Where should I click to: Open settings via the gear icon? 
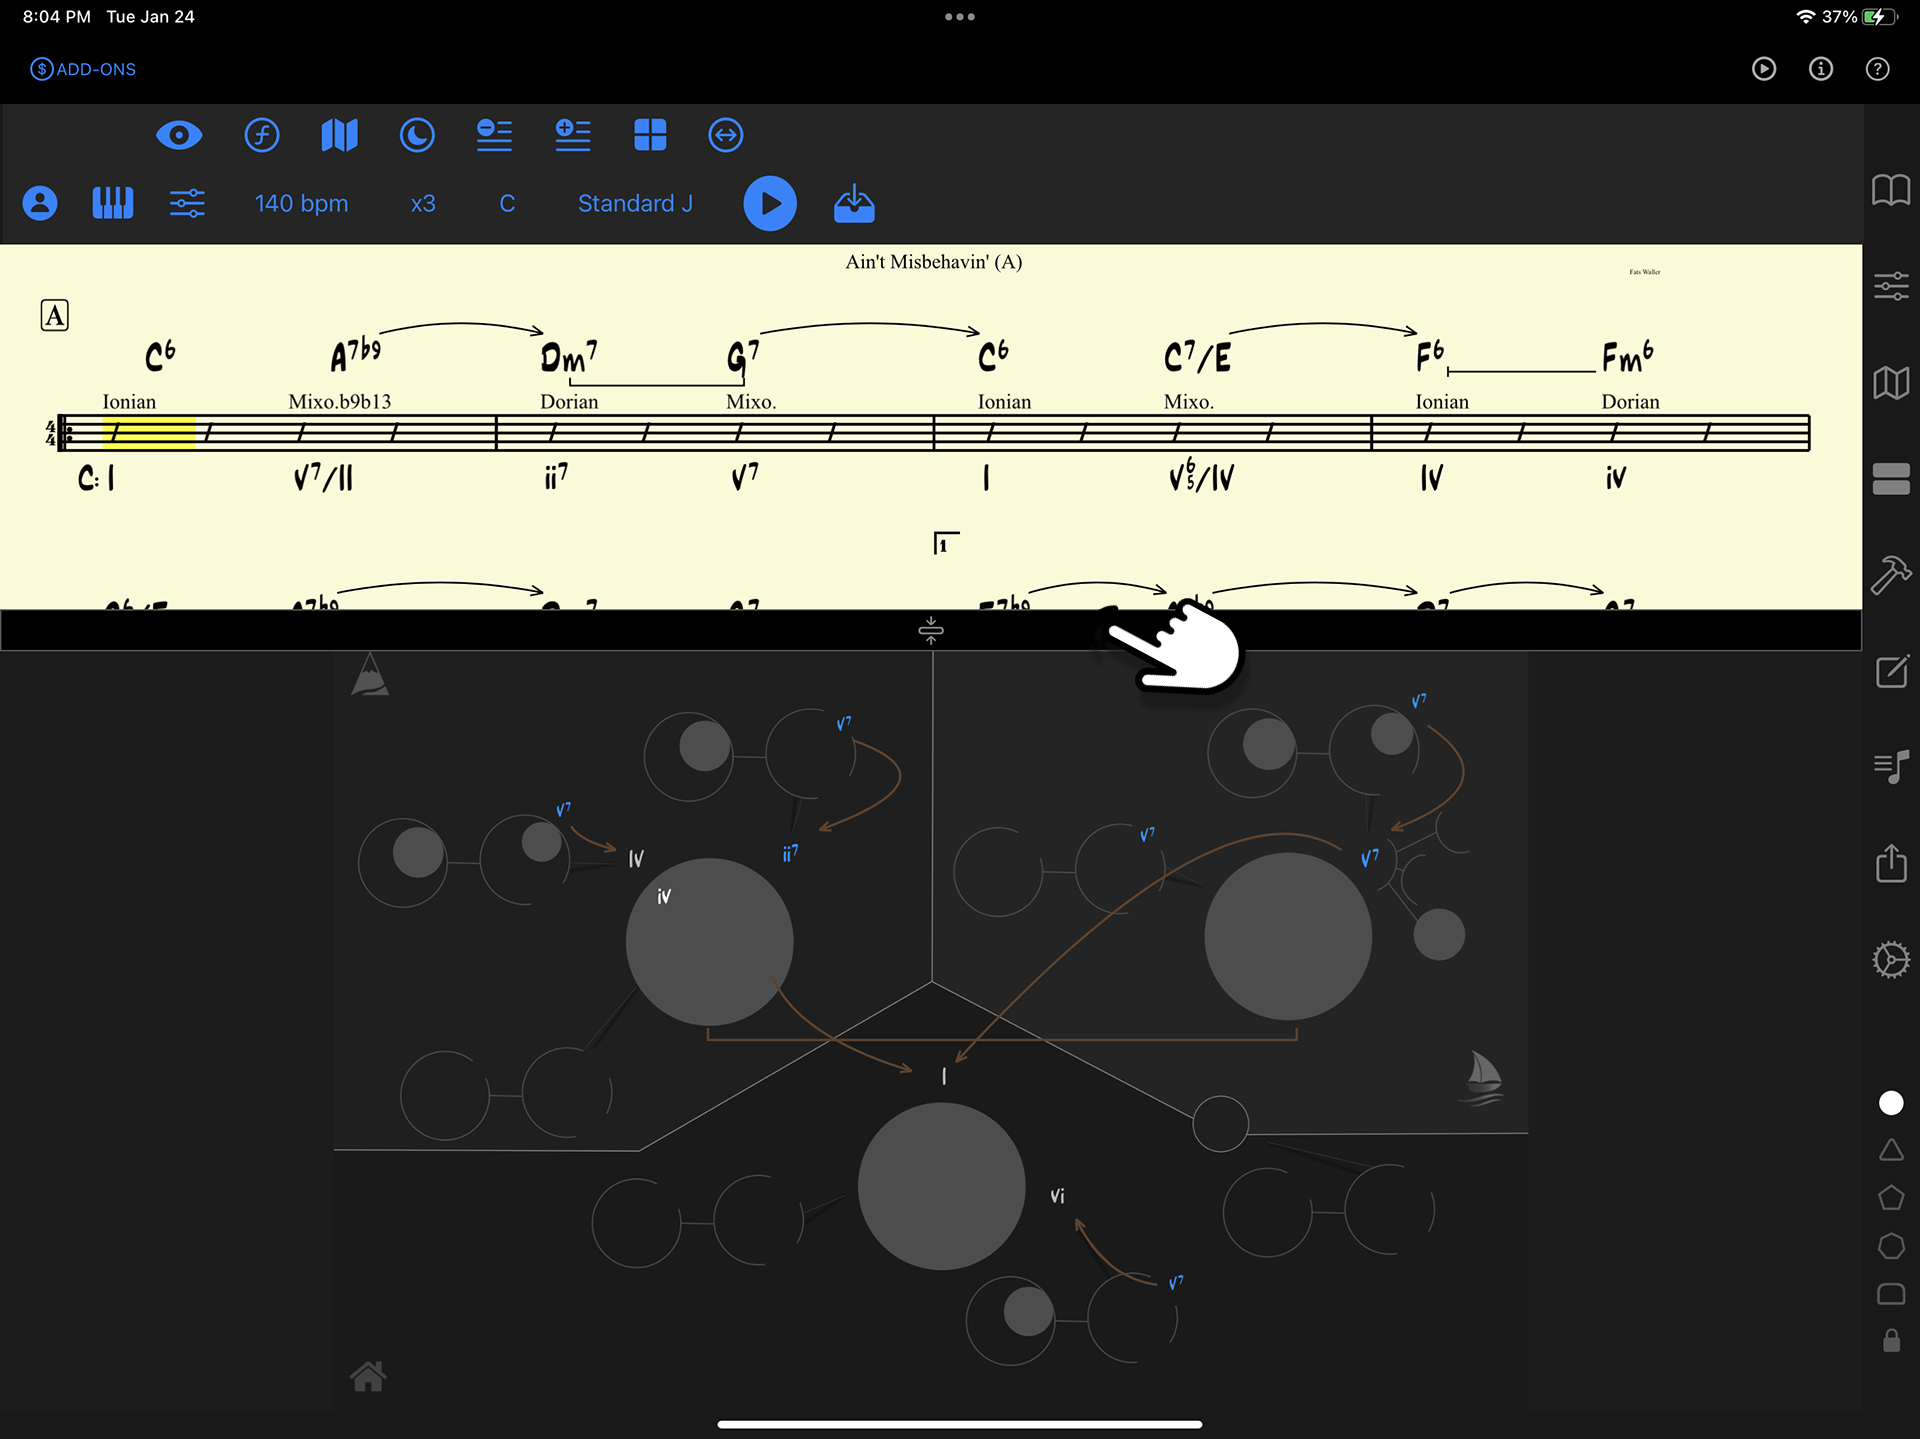pyautogui.click(x=1892, y=959)
